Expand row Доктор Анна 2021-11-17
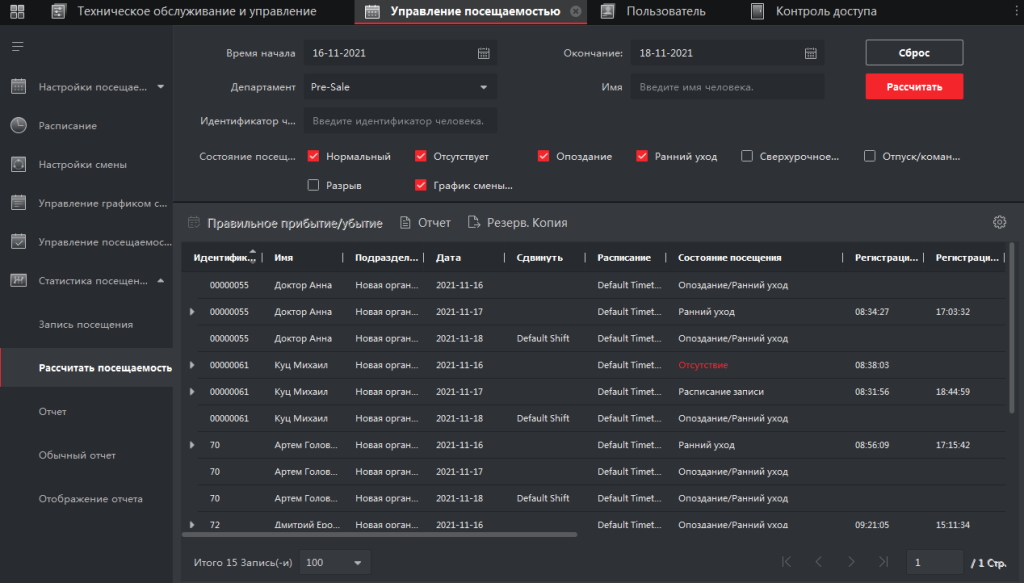Screen dimensions: 1024x583 [x=192, y=312]
